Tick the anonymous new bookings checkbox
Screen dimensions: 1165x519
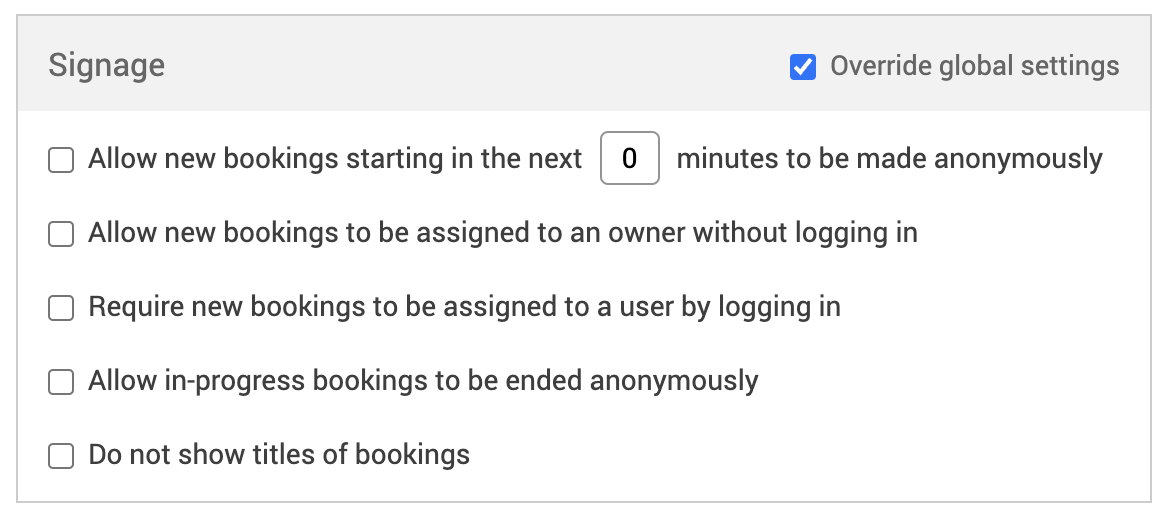pyautogui.click(x=62, y=160)
